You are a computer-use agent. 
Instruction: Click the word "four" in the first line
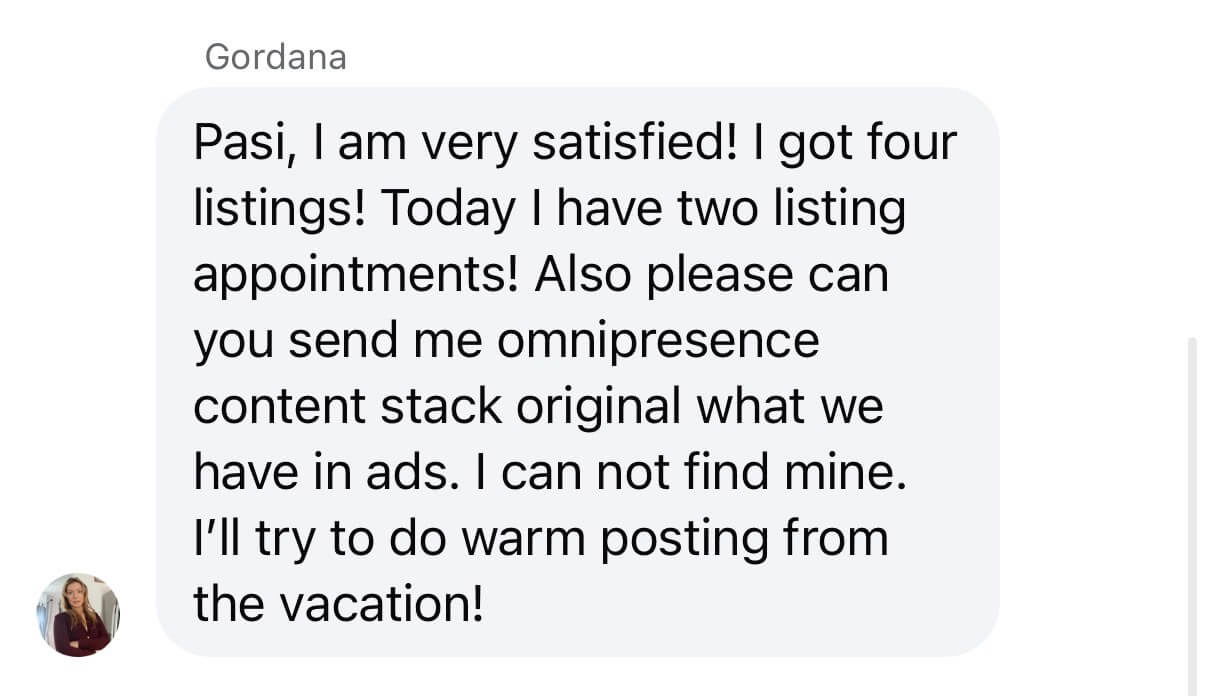[914, 144]
